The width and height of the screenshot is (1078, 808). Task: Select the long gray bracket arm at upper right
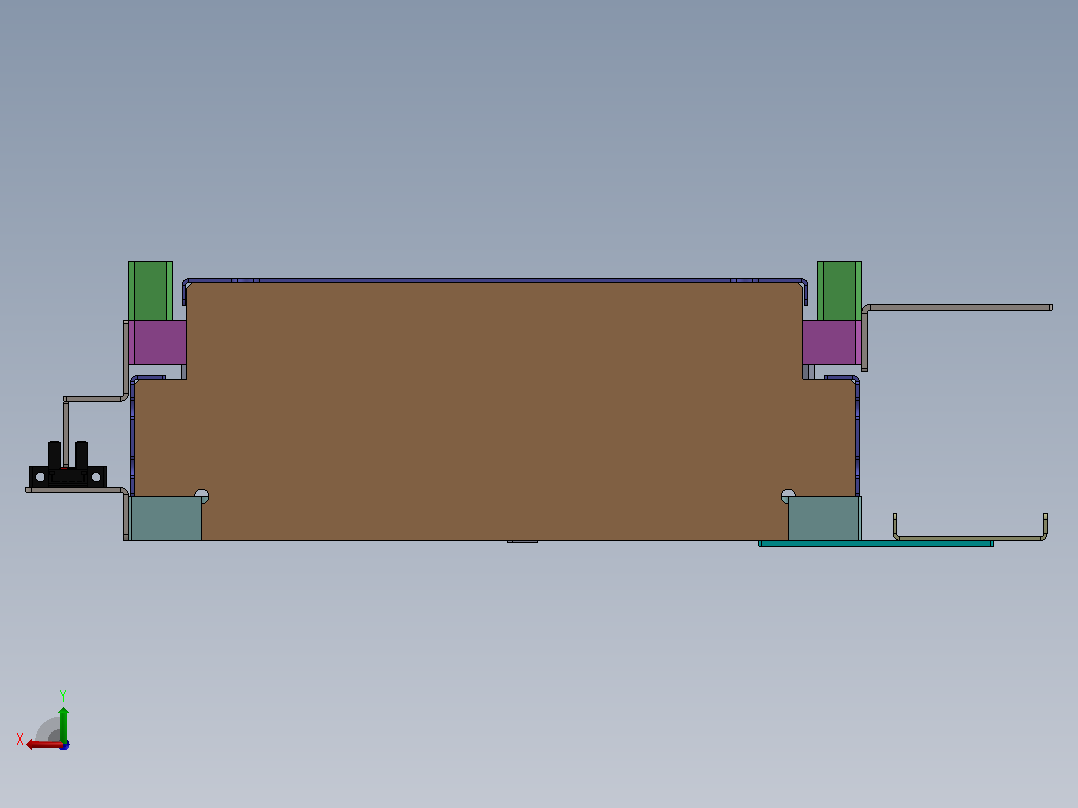coord(957,308)
